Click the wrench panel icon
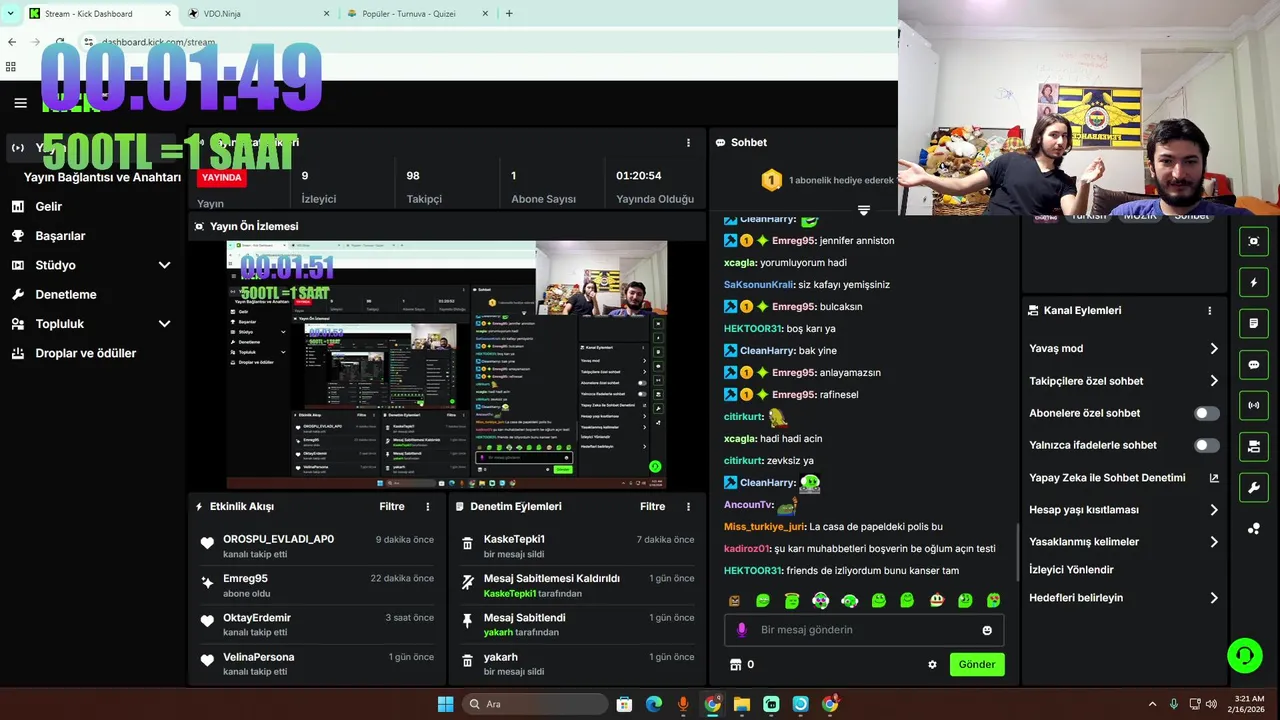The height and width of the screenshot is (720, 1280). point(1254,488)
